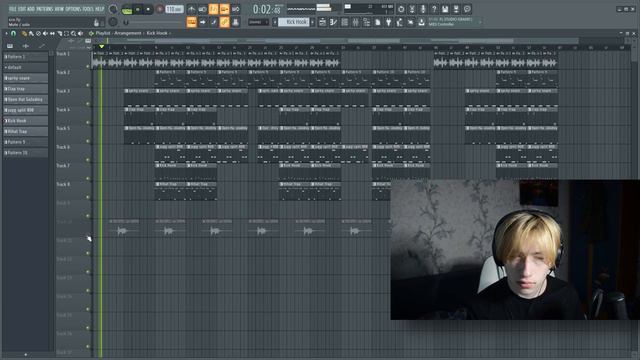Screen dimensions: 640x360
Task: Mute Track 5 using its green dot
Action: 88,141
